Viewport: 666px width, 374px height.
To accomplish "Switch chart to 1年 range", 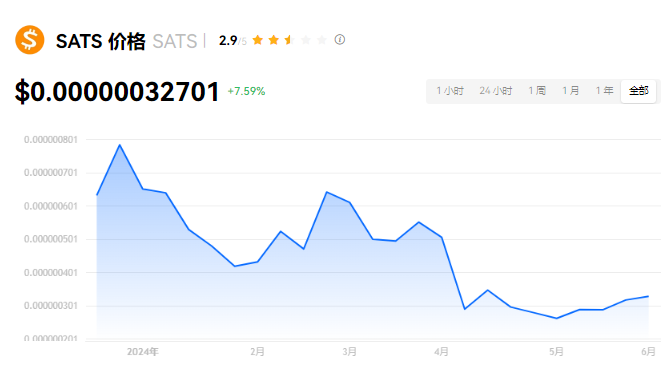I will point(604,91).
